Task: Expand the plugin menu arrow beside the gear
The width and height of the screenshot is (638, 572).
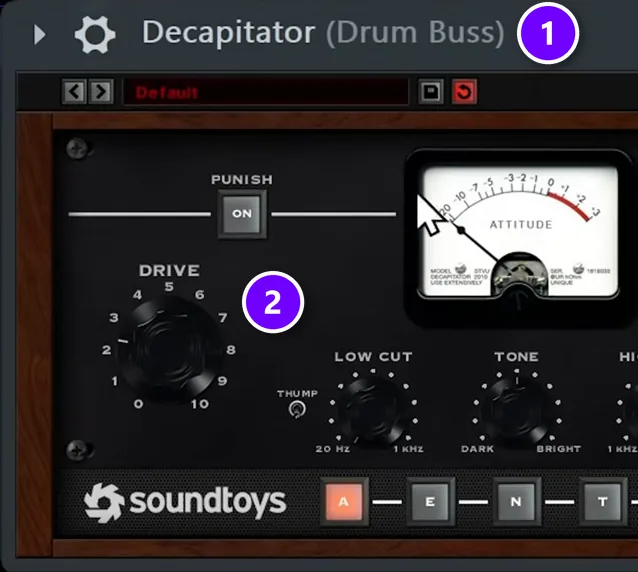Action: (x=39, y=35)
